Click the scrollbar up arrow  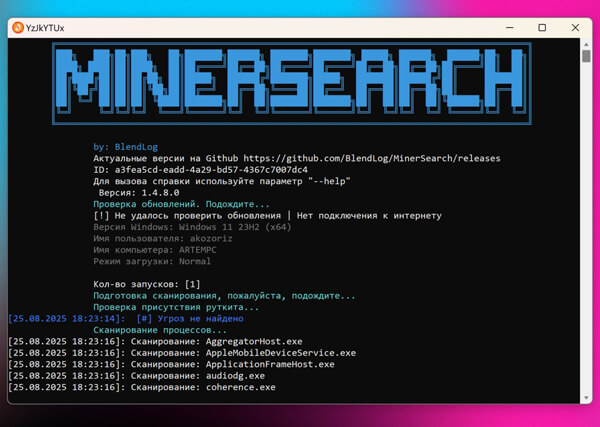(586, 44)
